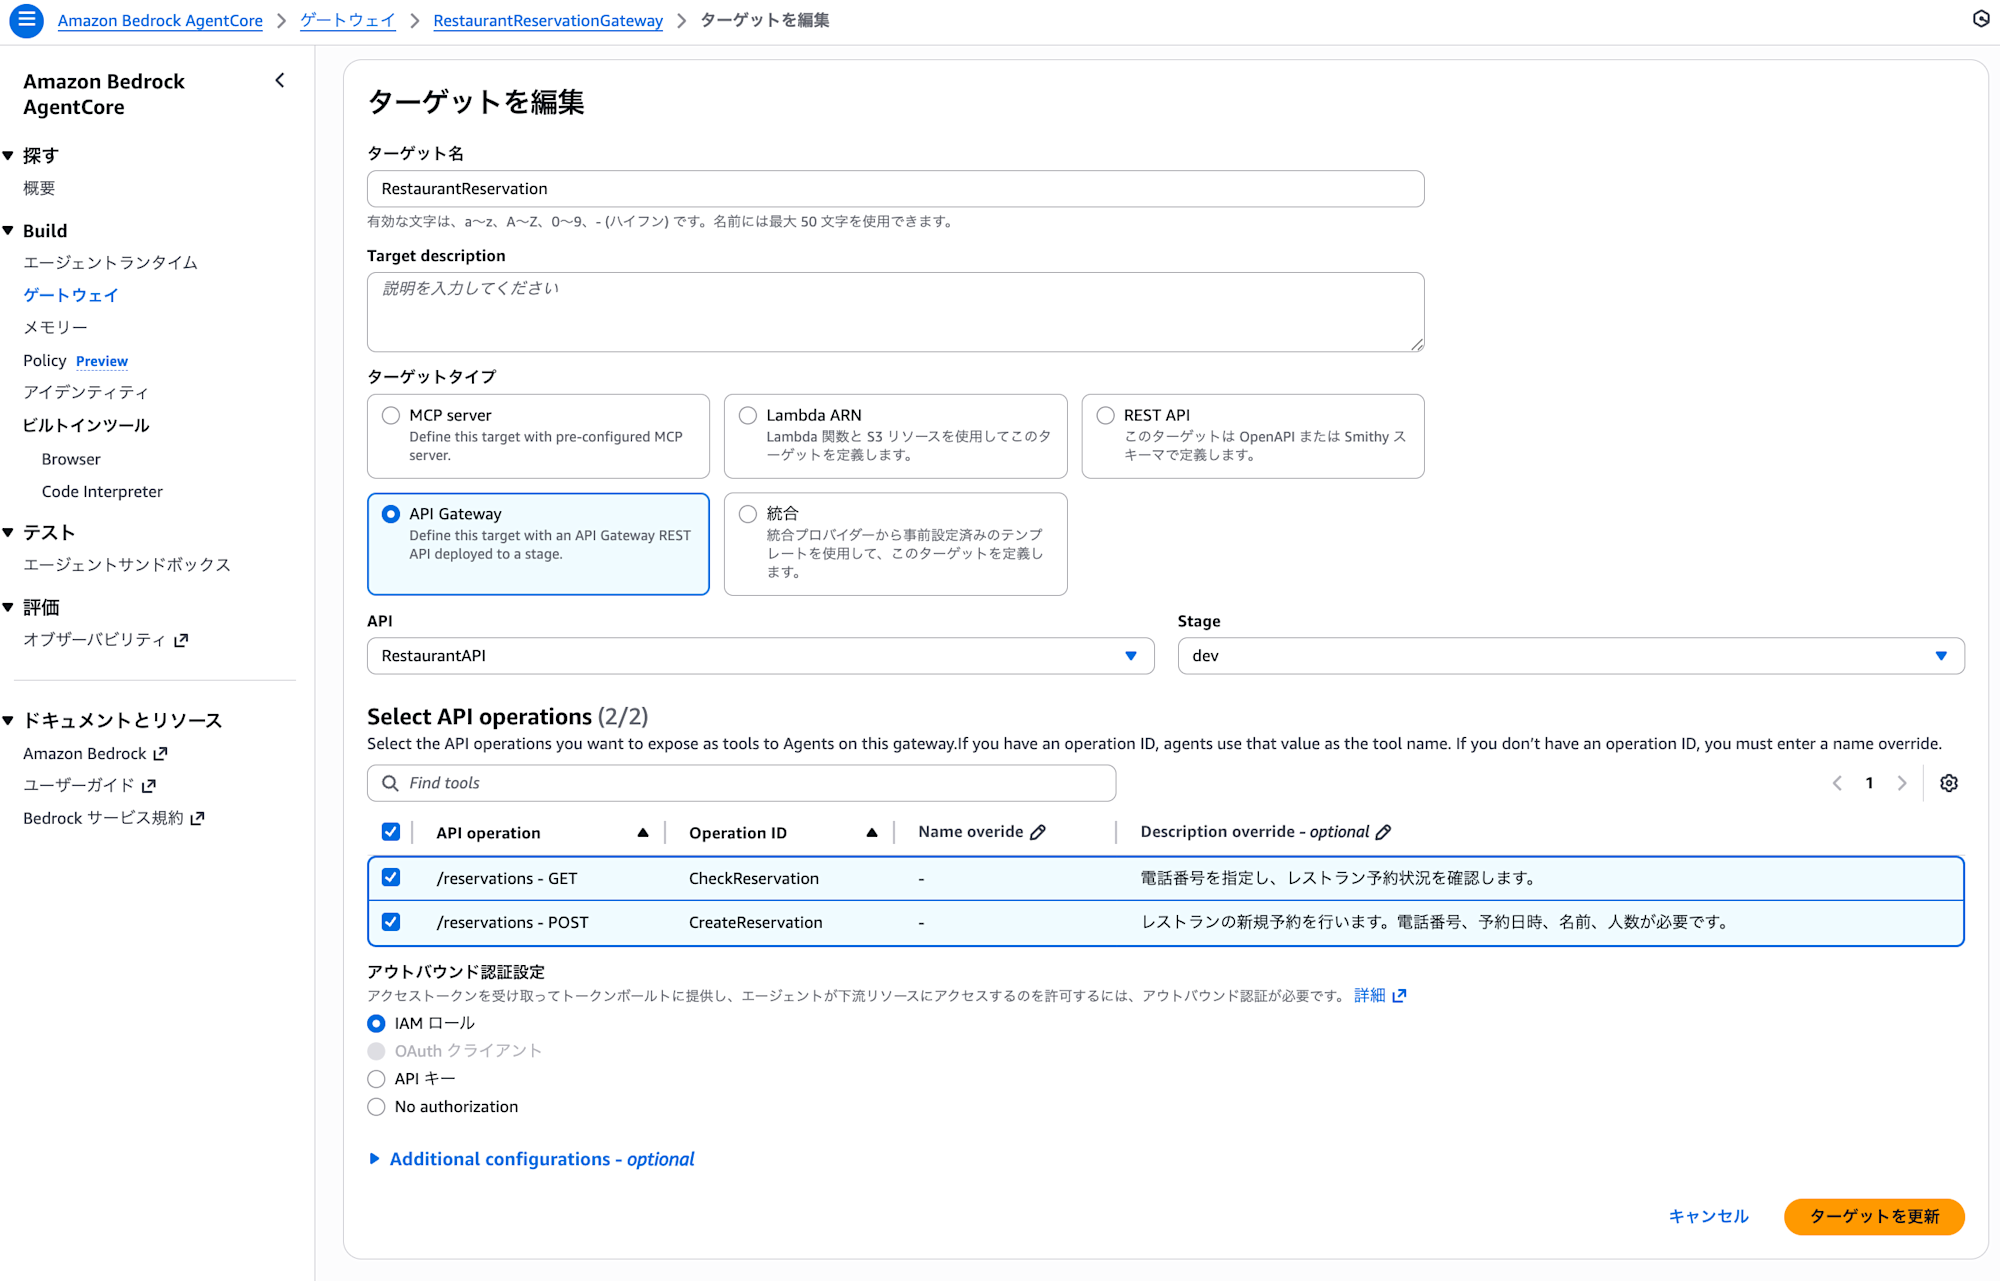Viewport: 2000px width, 1281px height.
Task: Sort table by Operation ID arrow
Action: (x=872, y=832)
